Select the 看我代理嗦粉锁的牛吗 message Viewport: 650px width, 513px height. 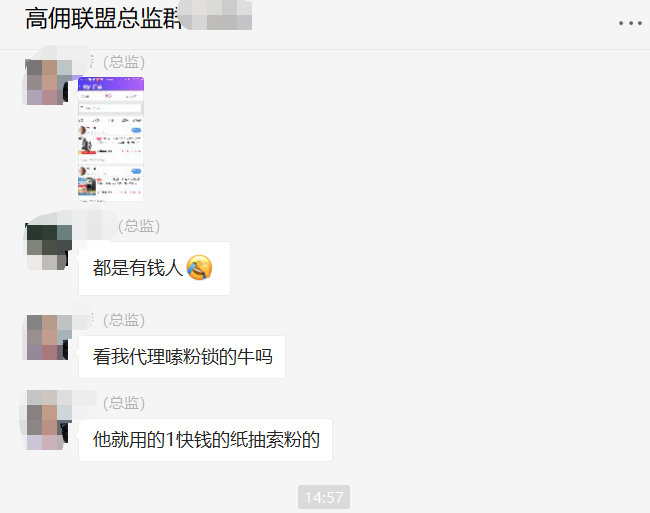(182, 357)
